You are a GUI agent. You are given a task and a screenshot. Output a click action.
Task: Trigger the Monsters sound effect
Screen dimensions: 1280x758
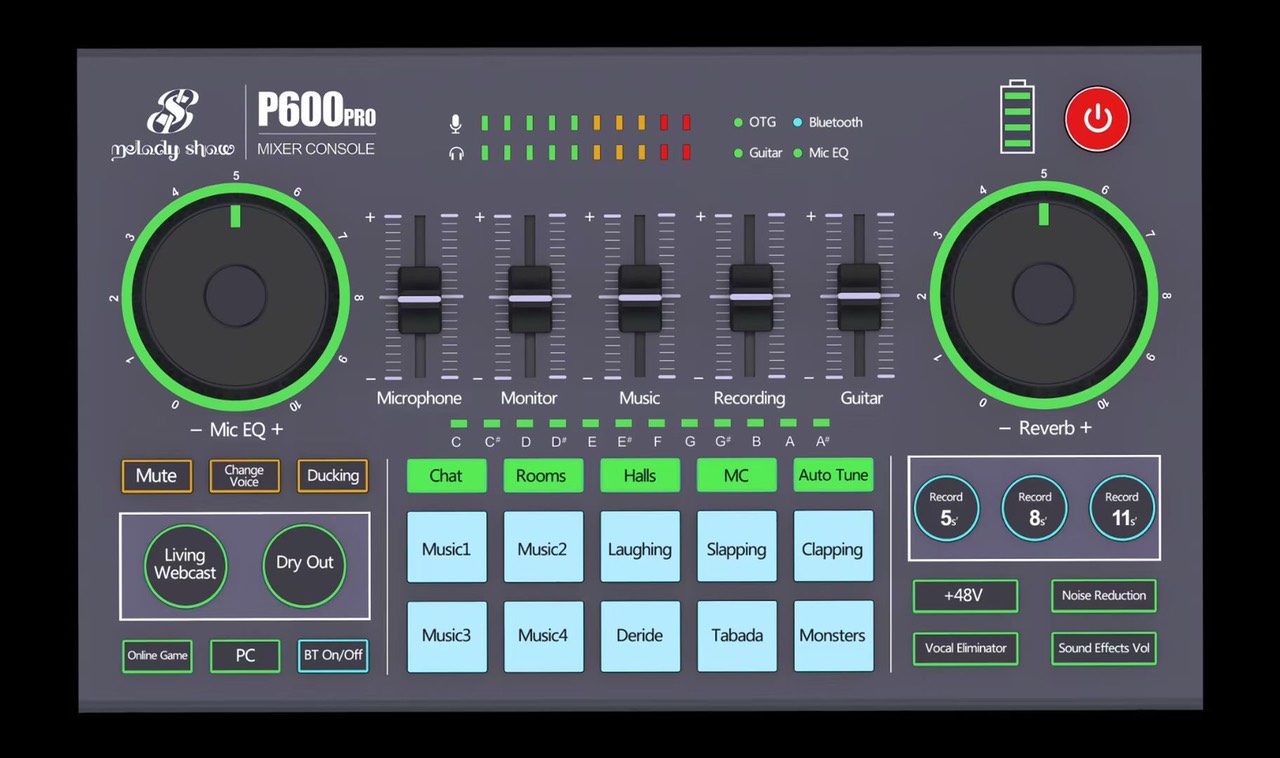click(833, 636)
